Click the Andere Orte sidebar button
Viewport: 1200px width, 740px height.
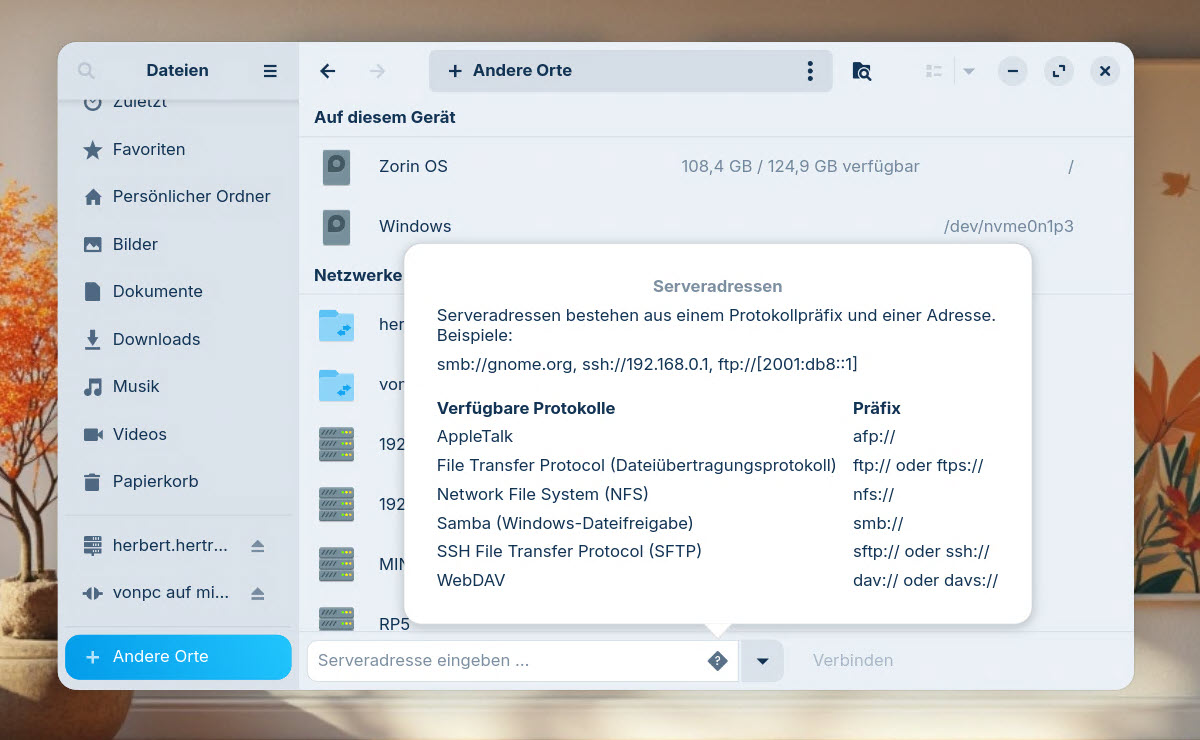(x=178, y=657)
